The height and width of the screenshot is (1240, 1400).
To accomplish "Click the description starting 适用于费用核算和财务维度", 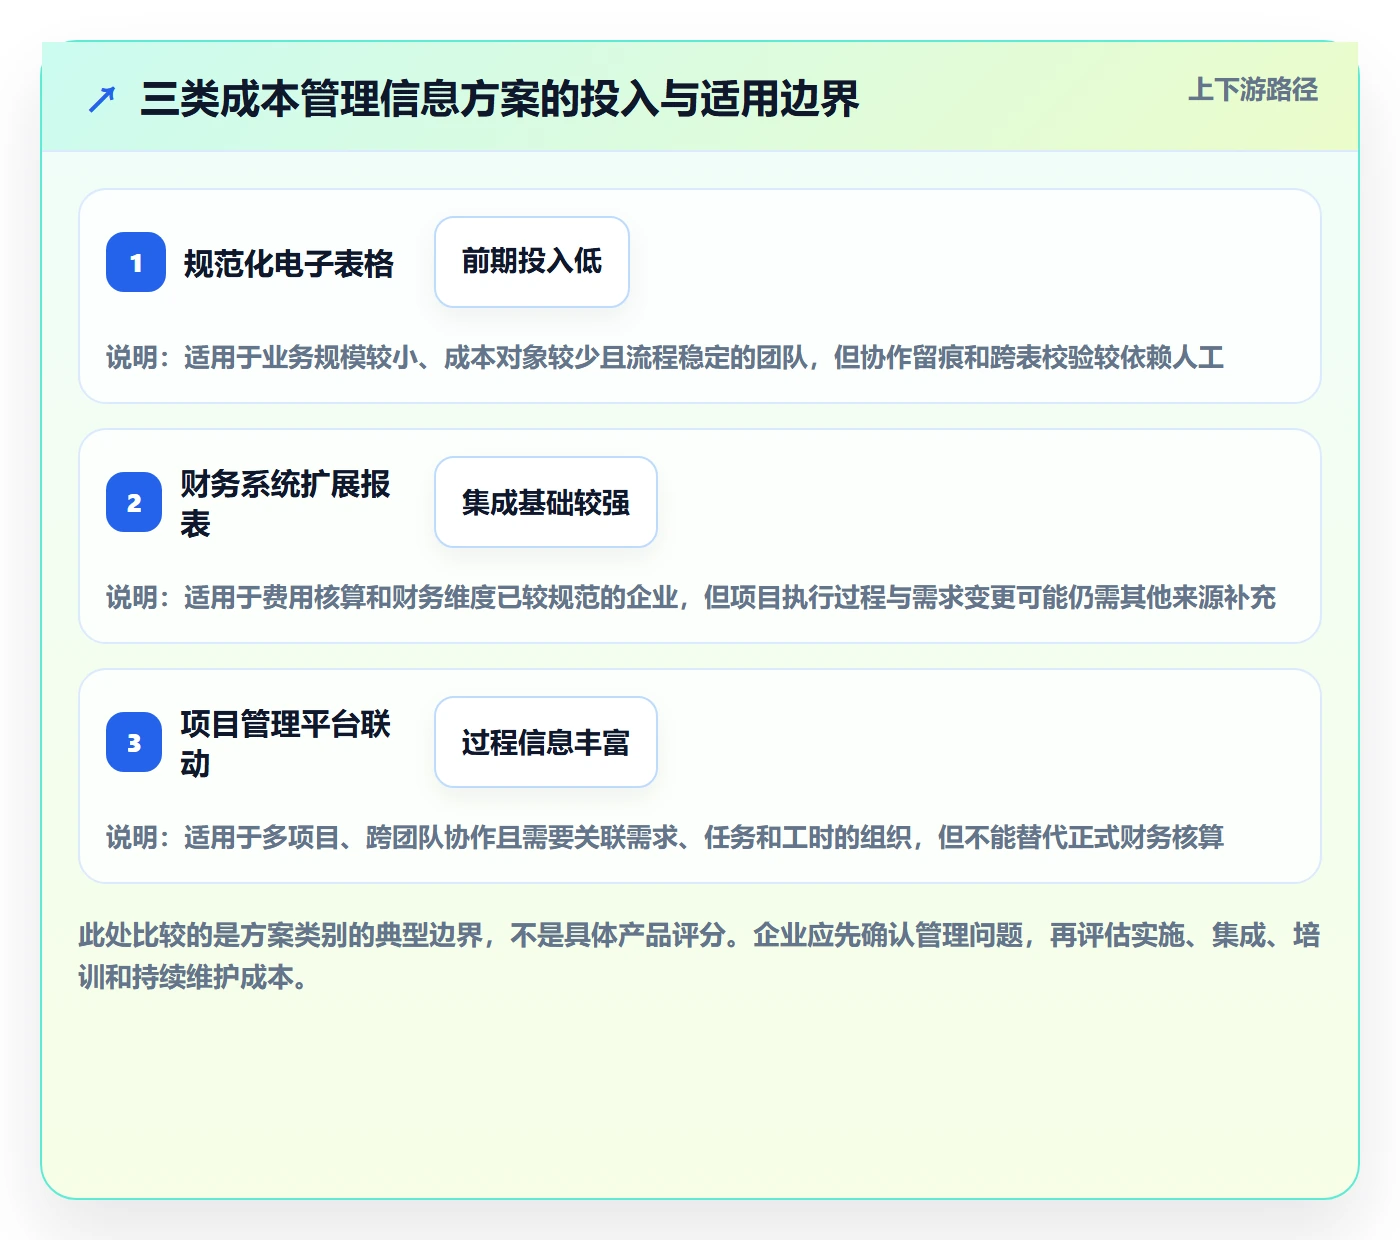I will coord(691,597).
